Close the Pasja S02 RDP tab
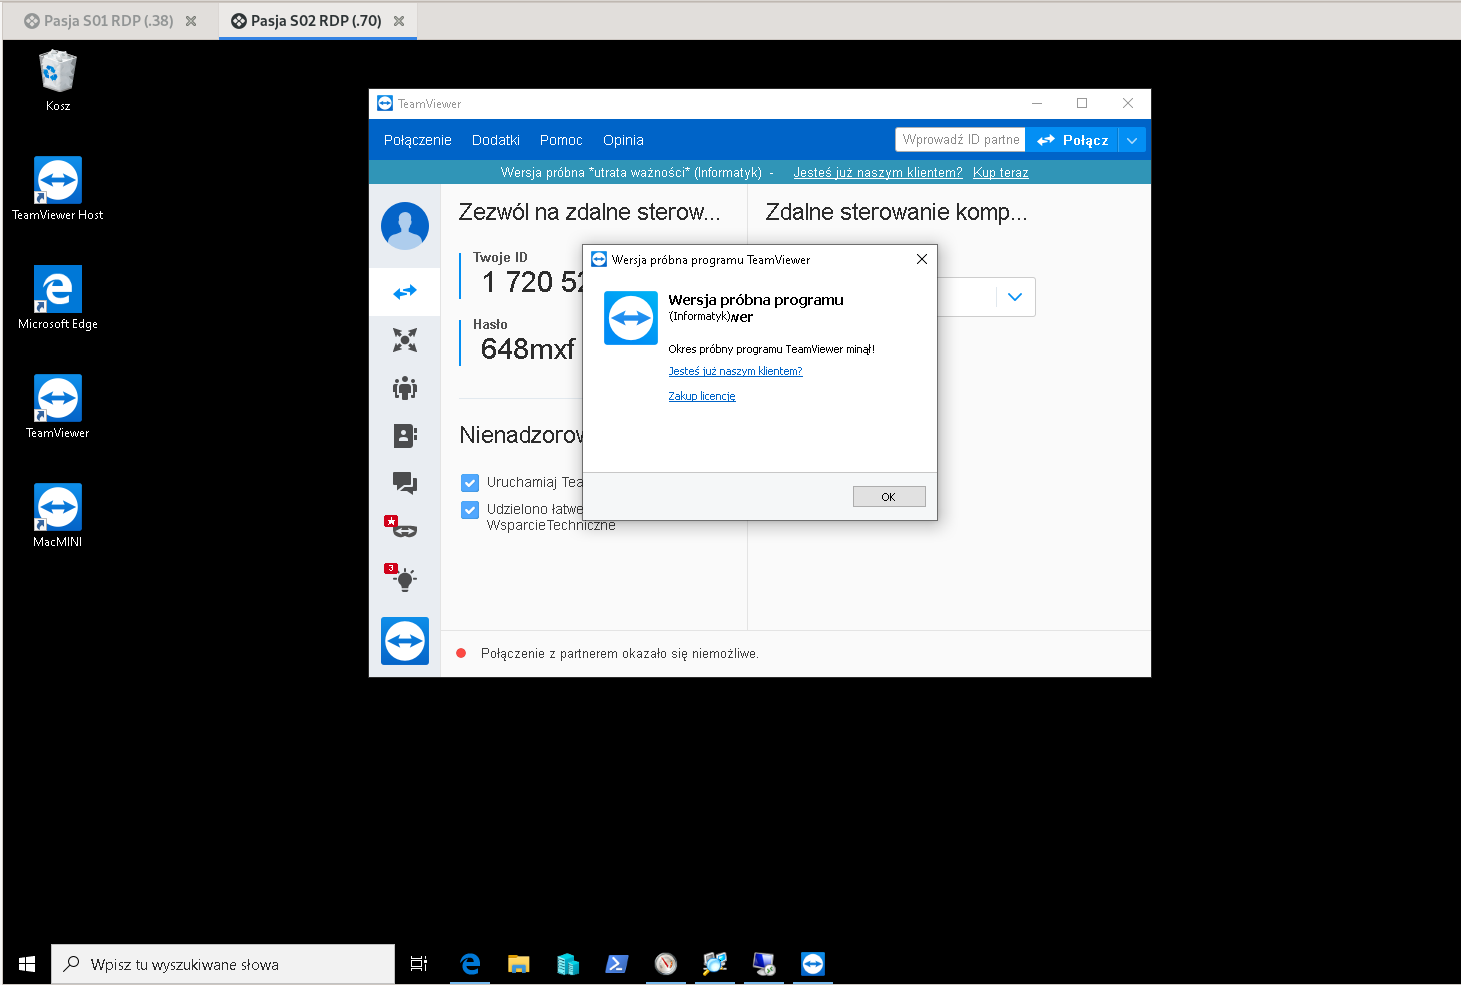 tap(399, 21)
